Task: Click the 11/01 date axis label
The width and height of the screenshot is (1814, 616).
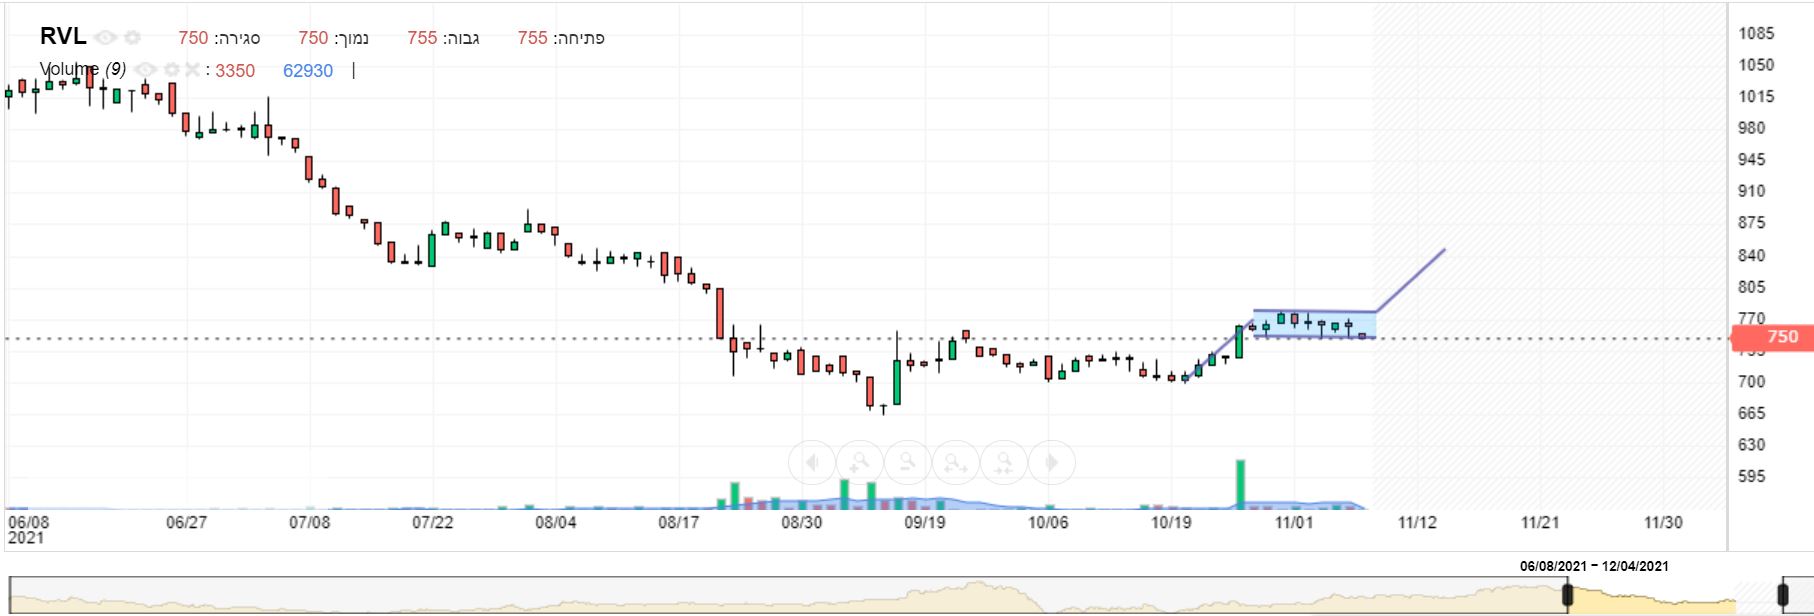Action: point(1293,522)
